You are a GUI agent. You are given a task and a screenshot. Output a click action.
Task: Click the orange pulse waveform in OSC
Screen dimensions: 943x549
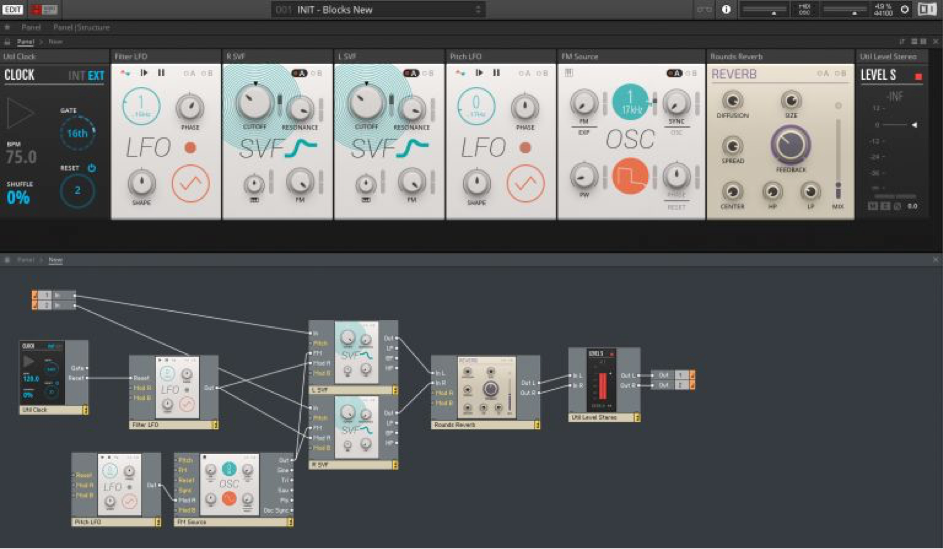[630, 177]
